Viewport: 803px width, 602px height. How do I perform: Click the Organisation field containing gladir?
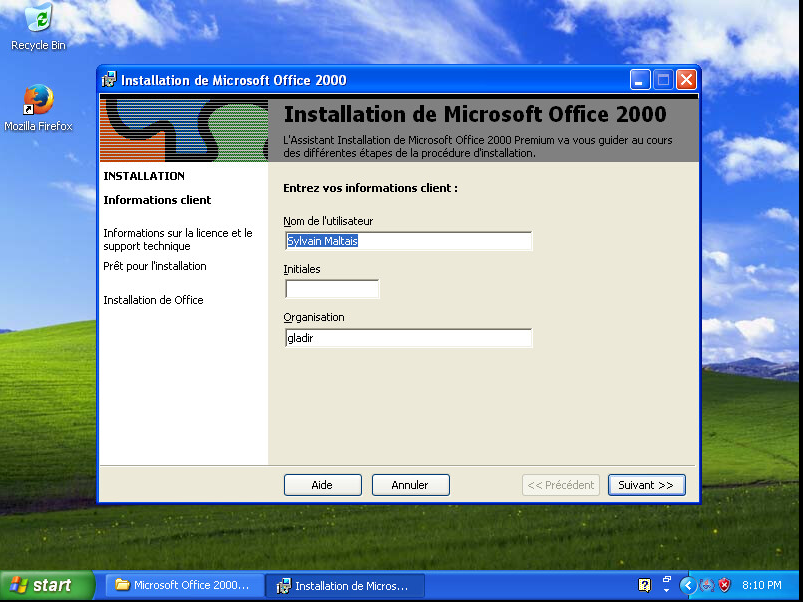point(409,338)
